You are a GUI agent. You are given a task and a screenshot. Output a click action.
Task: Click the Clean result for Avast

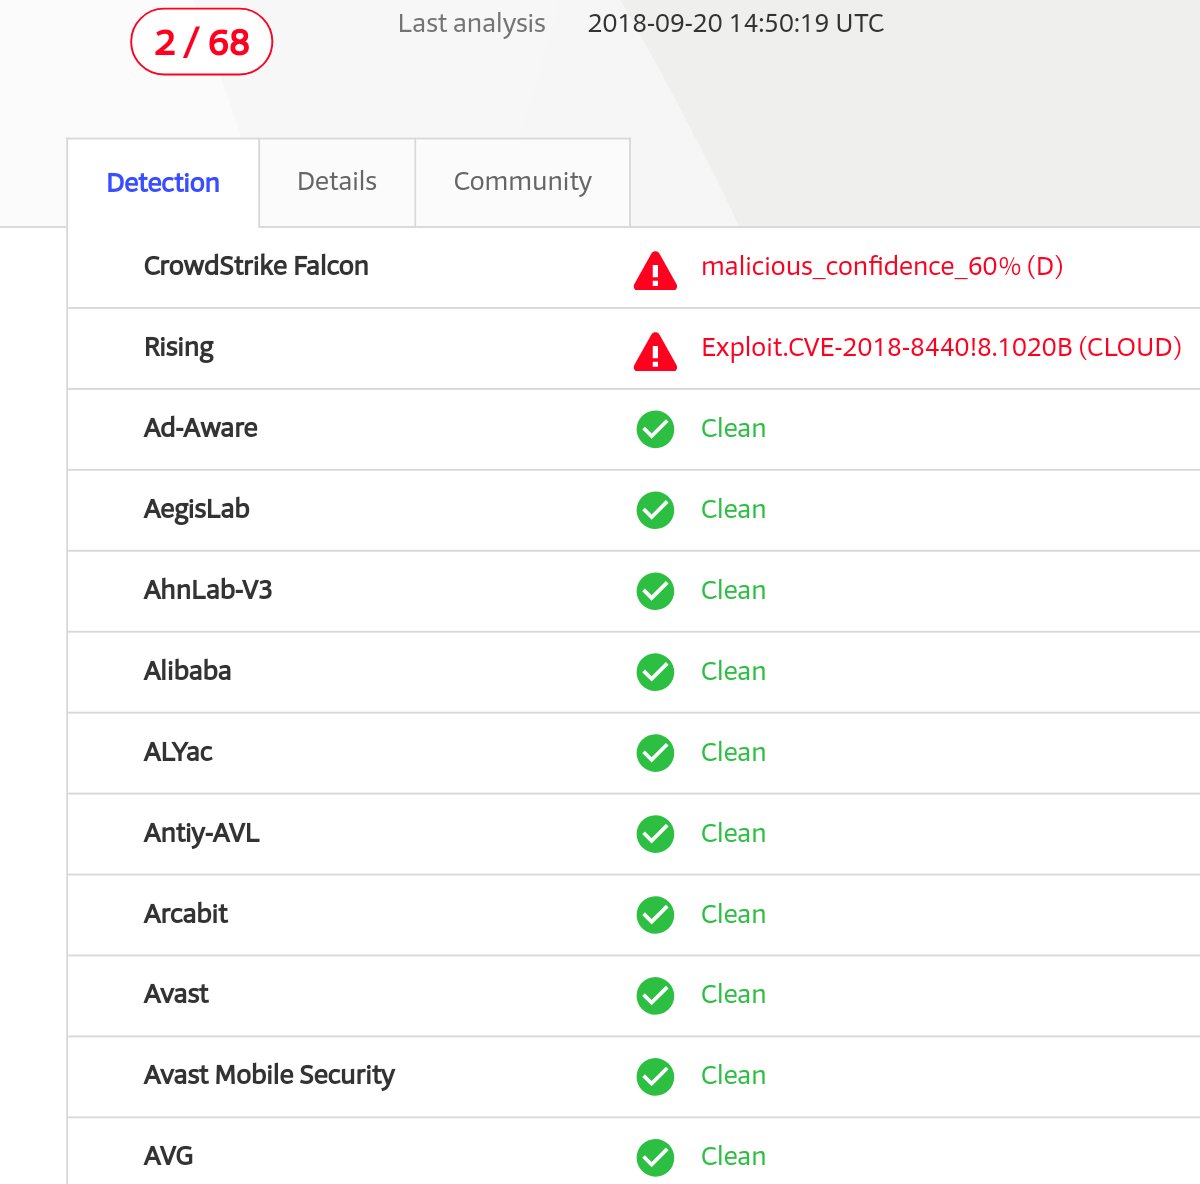734,994
